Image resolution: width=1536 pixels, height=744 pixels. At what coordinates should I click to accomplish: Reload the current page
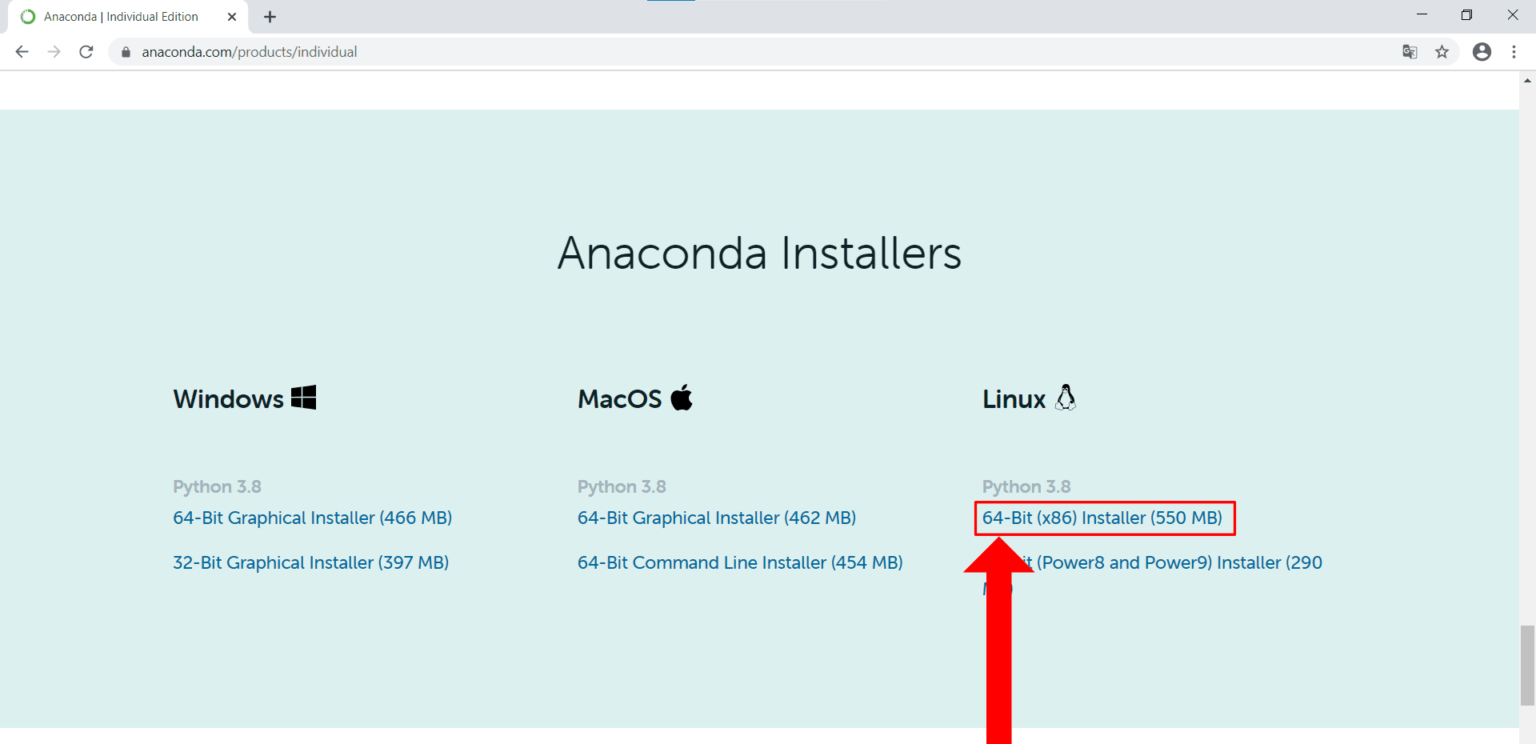point(86,51)
